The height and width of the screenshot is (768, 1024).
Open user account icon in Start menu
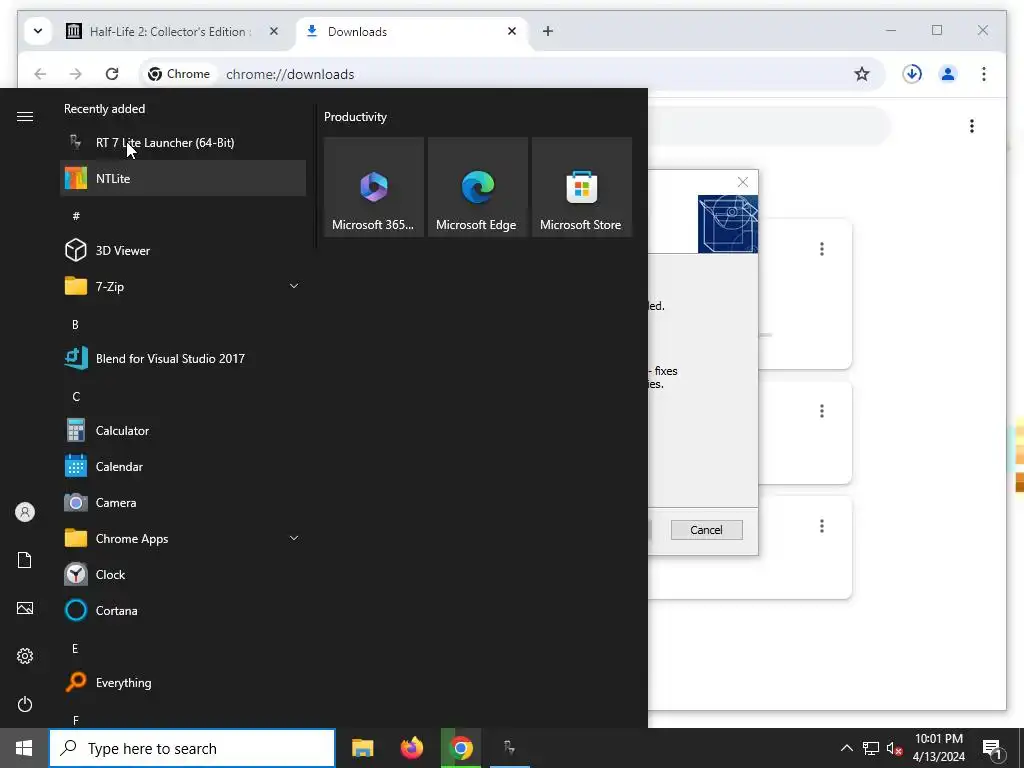click(x=25, y=512)
